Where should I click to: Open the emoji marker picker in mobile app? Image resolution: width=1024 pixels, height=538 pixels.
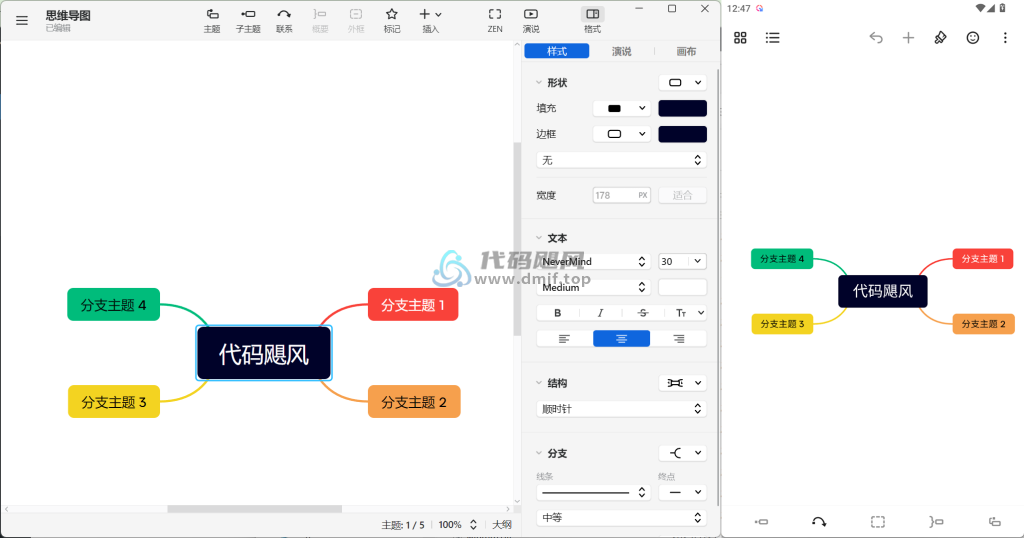pyautogui.click(x=973, y=38)
